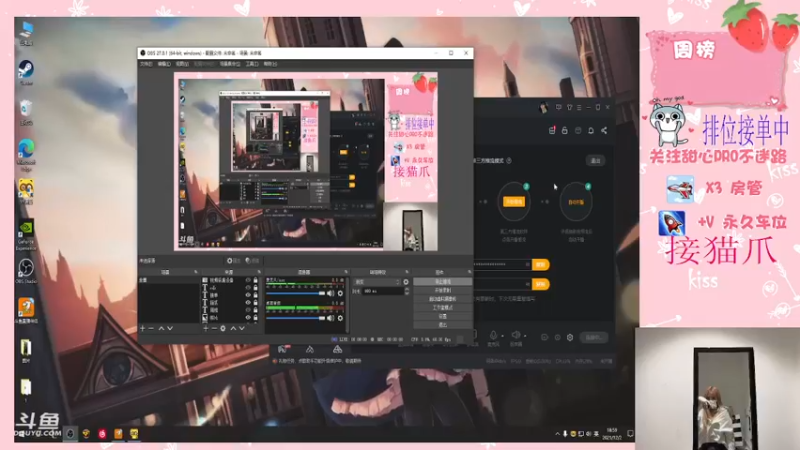Click 启动虚拟摄像机 button in OBS controls
Image resolution: width=800 pixels, height=450 pixels.
pyautogui.click(x=443, y=299)
